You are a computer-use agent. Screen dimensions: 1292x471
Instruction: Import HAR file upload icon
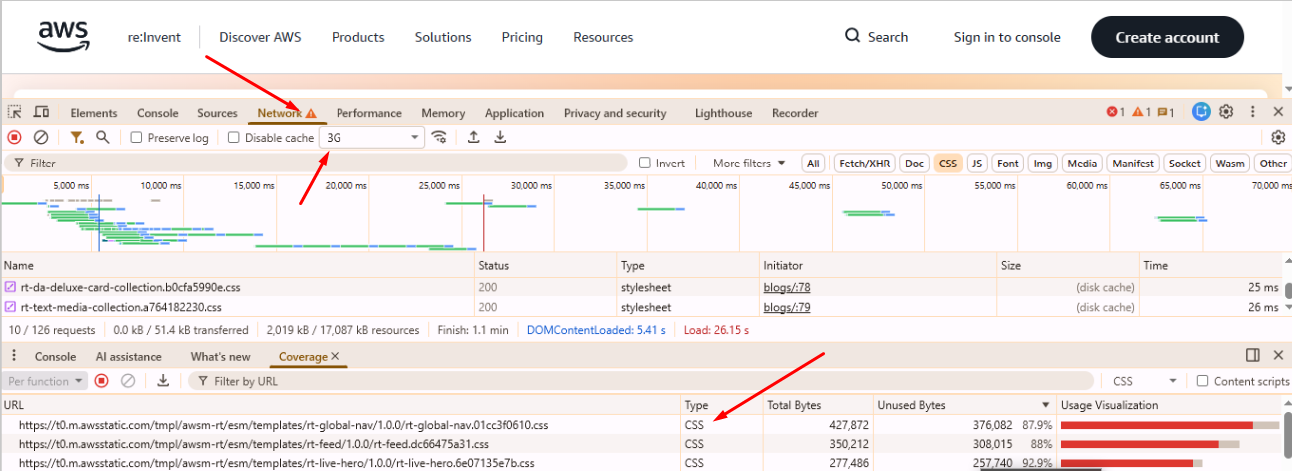[474, 137]
